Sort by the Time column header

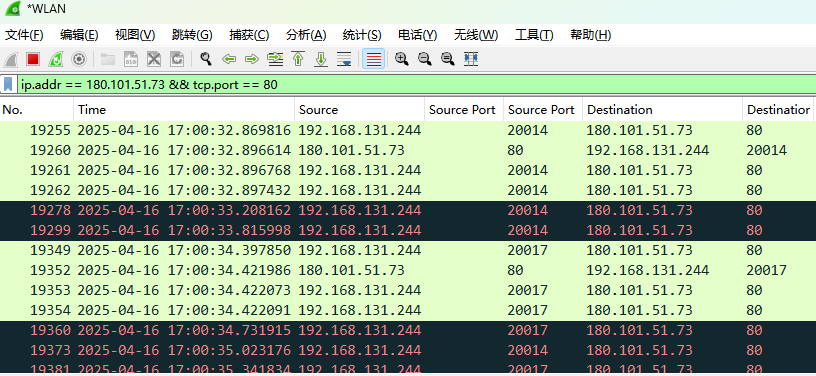click(184, 110)
